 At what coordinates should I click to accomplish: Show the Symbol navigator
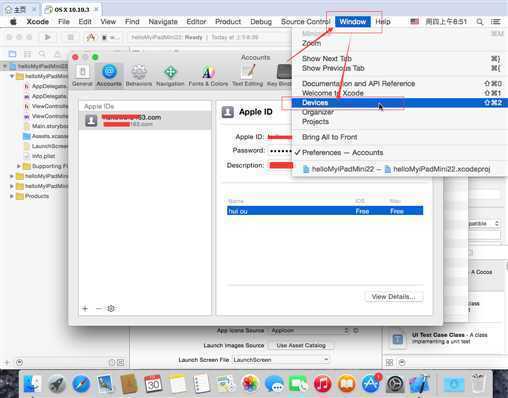(x=27, y=54)
